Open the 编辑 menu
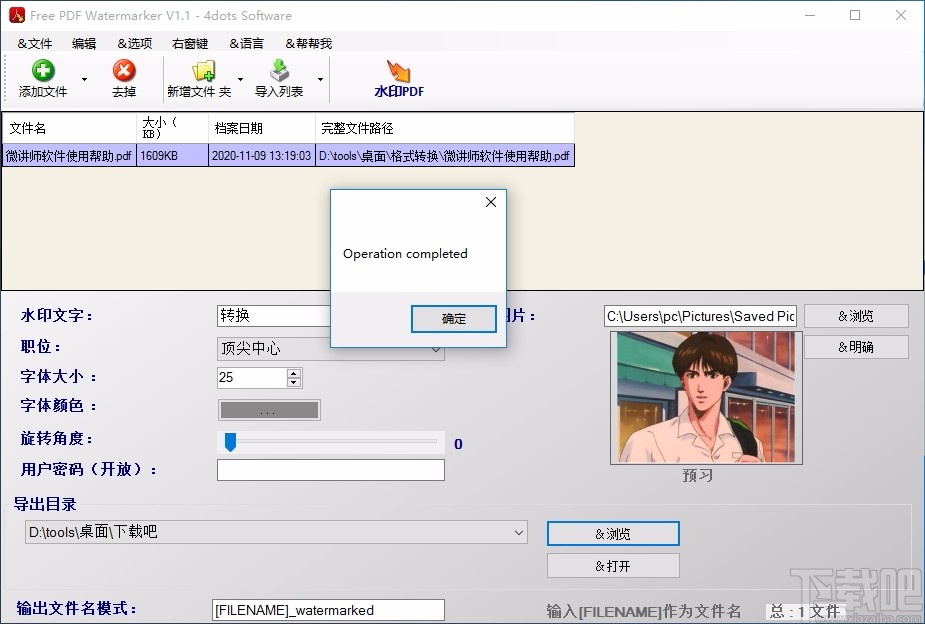Screen dimensions: 925x624 click(84, 44)
